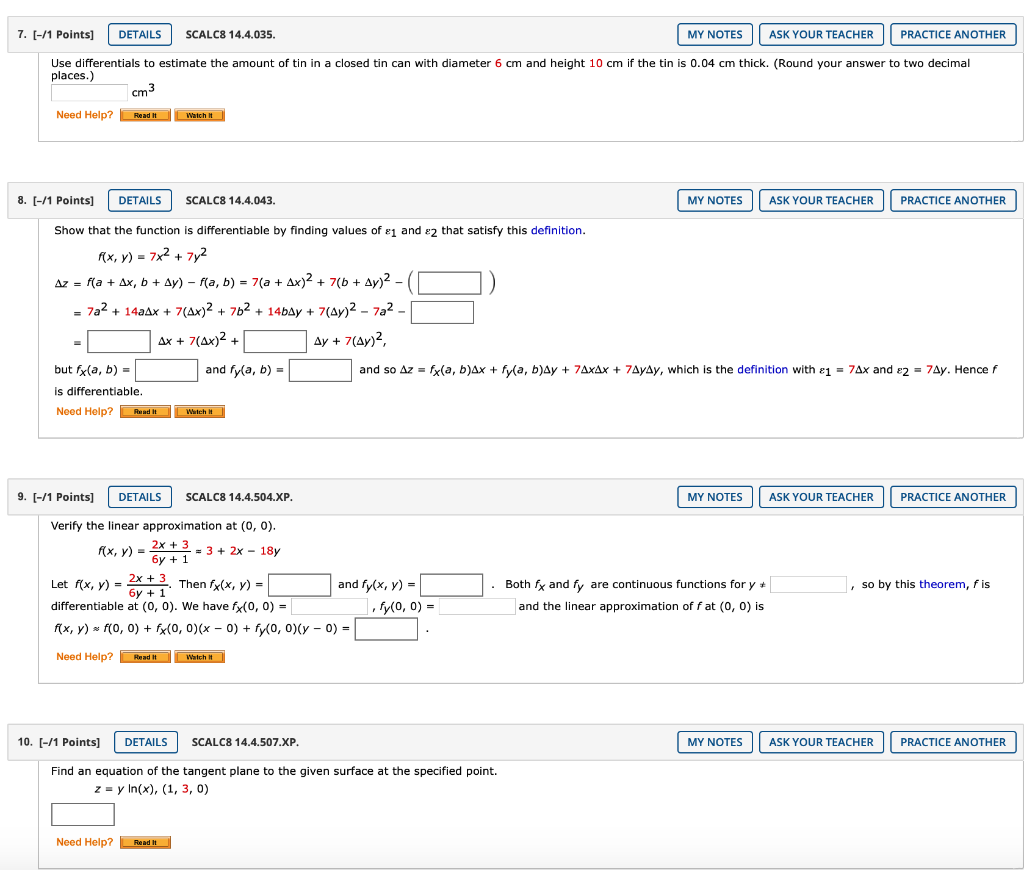
Task: Click the fy(a, b) answer box
Action: (x=320, y=370)
